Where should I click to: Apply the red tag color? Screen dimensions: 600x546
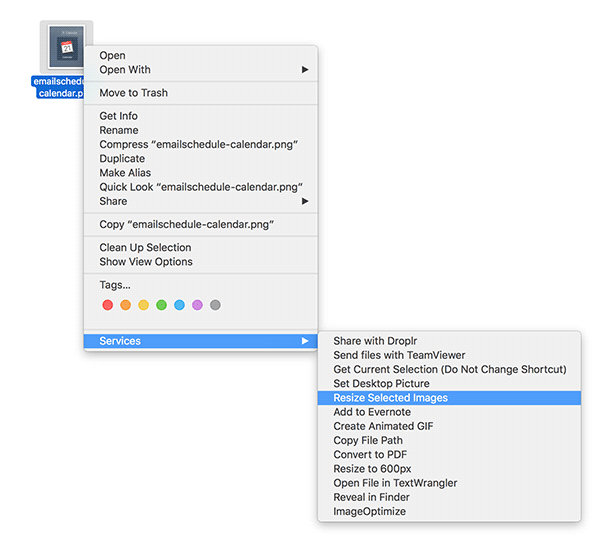tap(108, 305)
